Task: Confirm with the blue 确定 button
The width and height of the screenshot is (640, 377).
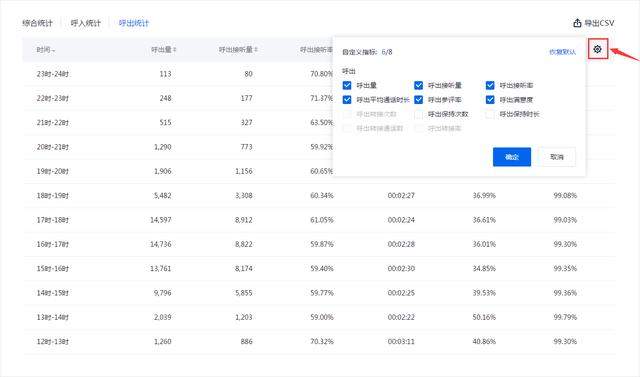Action: (x=512, y=157)
